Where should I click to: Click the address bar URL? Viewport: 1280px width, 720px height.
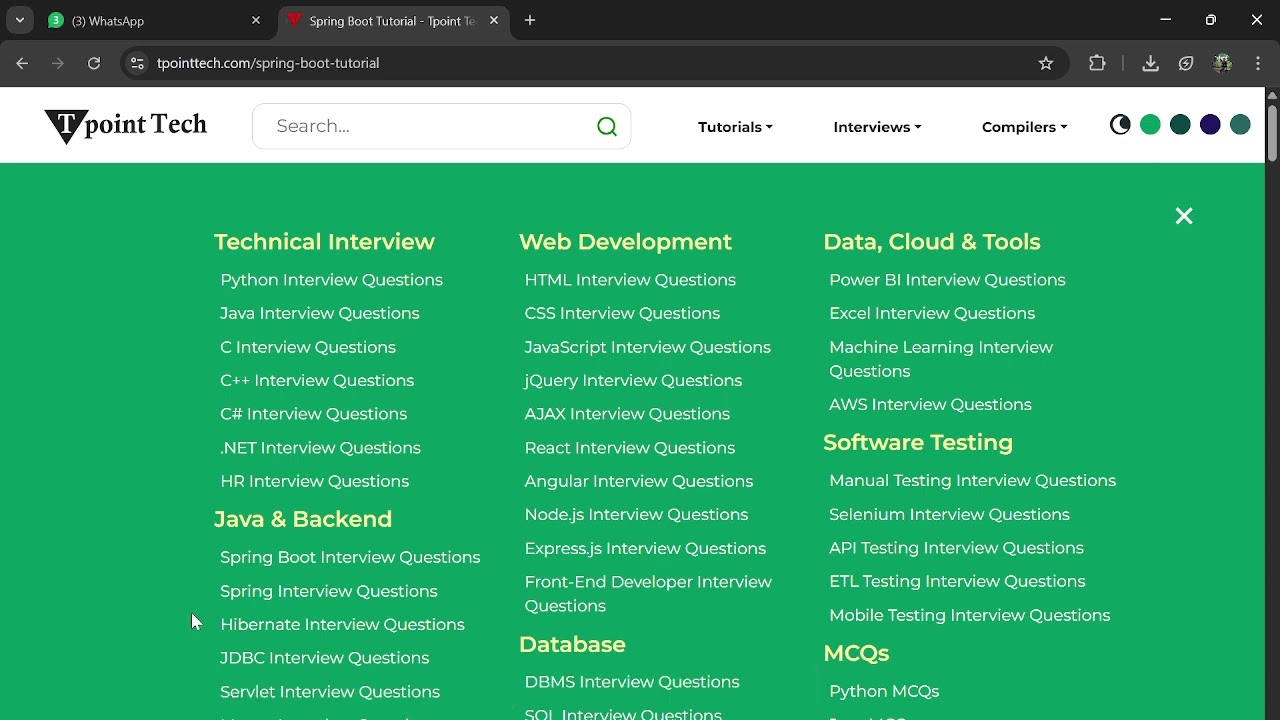pyautogui.click(x=268, y=63)
